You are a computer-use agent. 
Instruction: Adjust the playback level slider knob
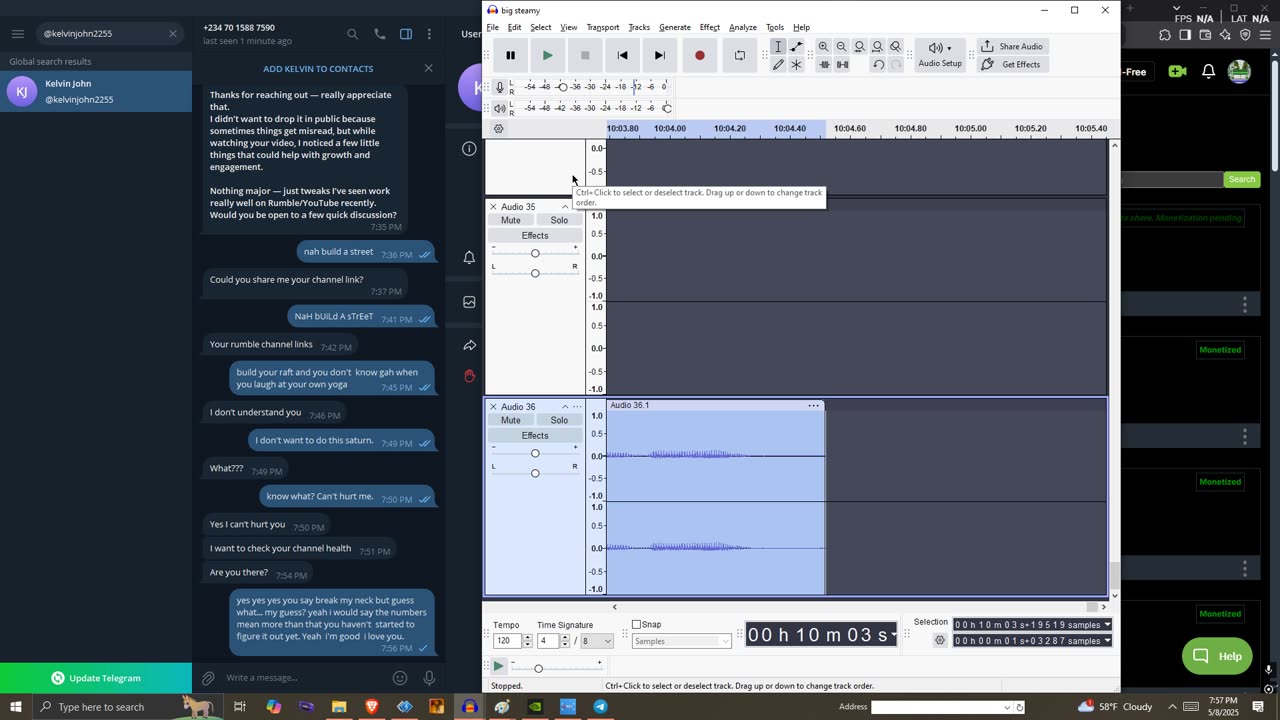[x=667, y=108]
